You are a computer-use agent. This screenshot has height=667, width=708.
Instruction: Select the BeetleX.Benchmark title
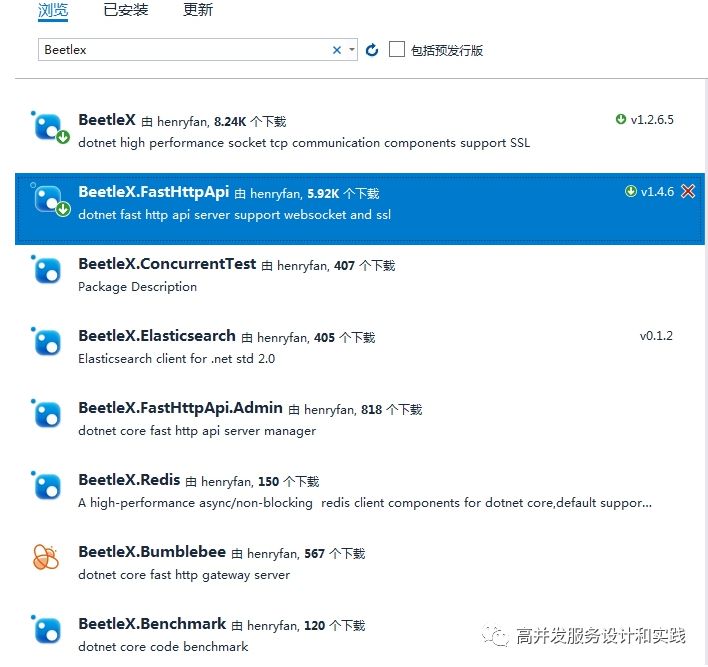coord(152,624)
